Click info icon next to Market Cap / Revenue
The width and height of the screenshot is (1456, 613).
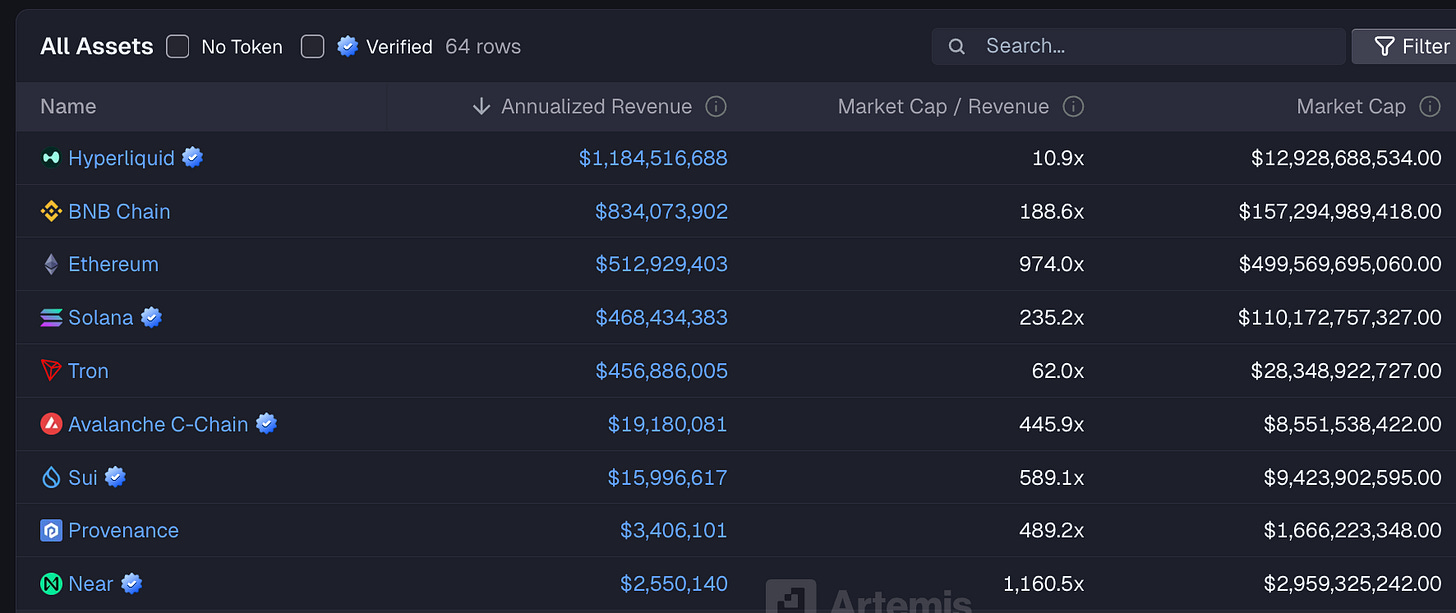[1073, 106]
